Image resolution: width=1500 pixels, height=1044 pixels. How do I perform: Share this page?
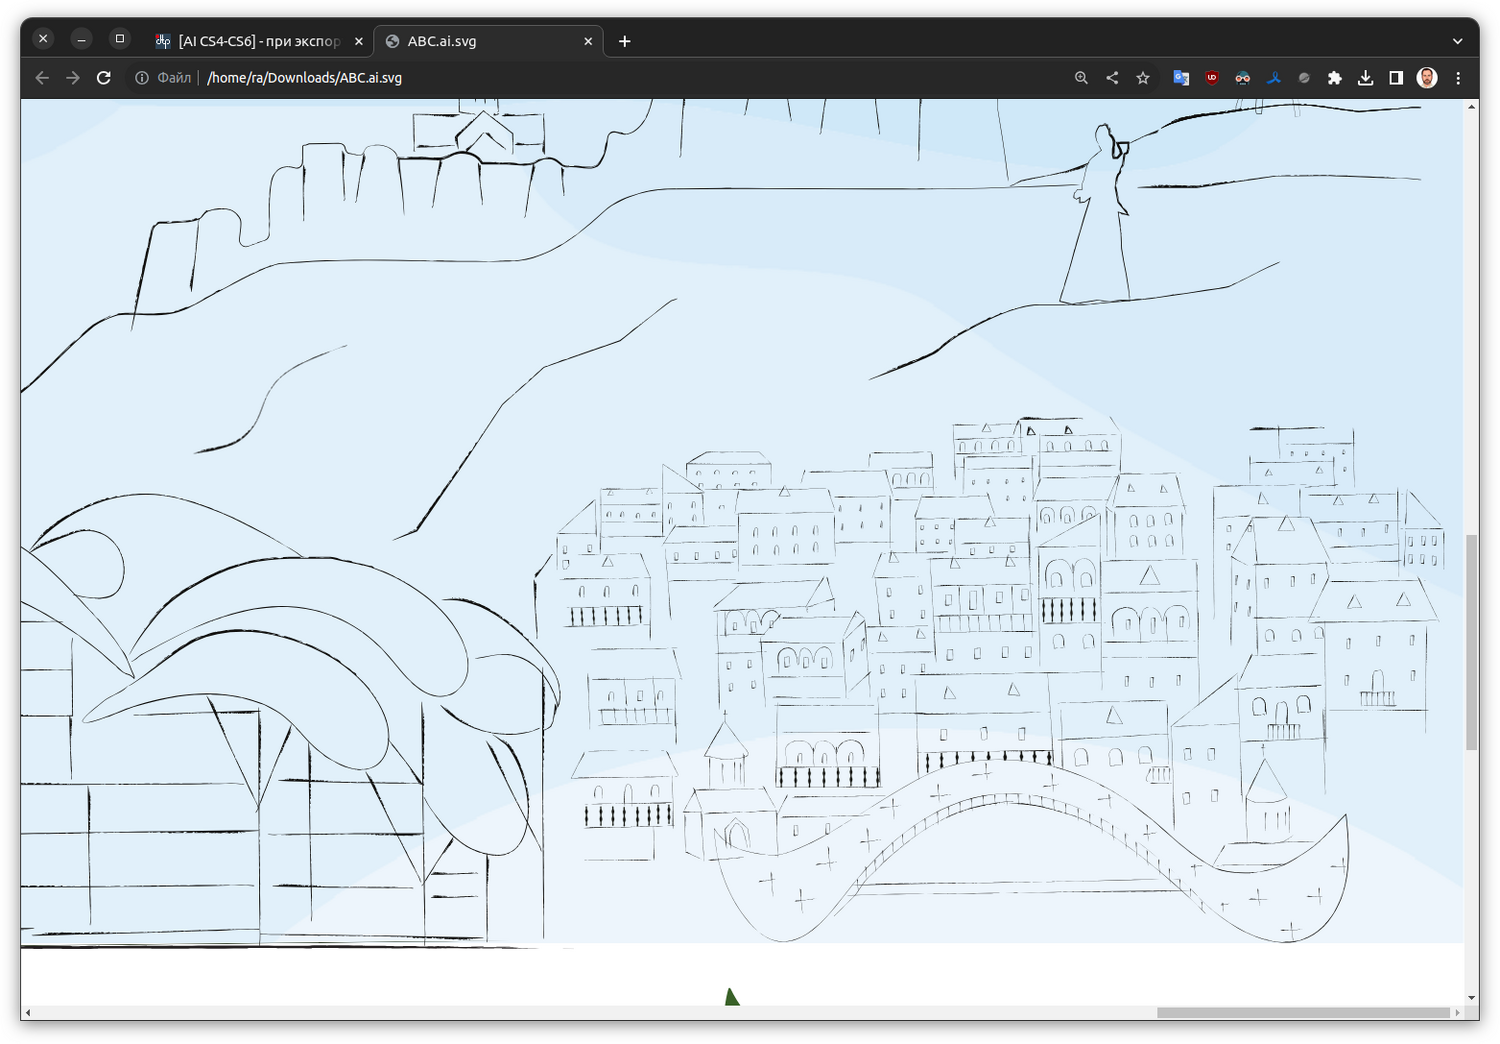1112,78
